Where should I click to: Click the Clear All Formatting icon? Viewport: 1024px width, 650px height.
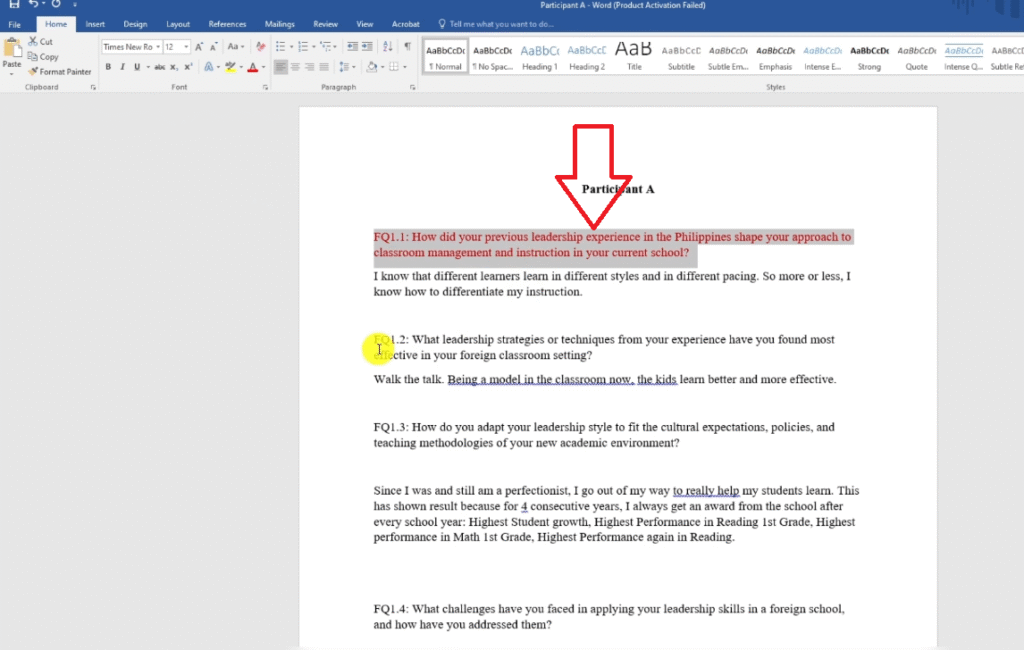click(260, 47)
